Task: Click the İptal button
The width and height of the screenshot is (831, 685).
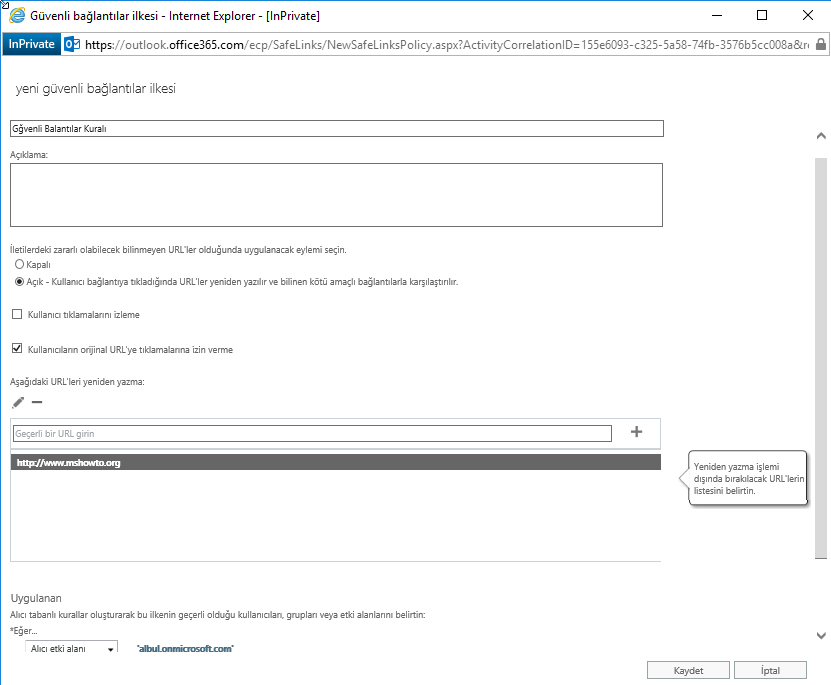Action: [x=770, y=670]
